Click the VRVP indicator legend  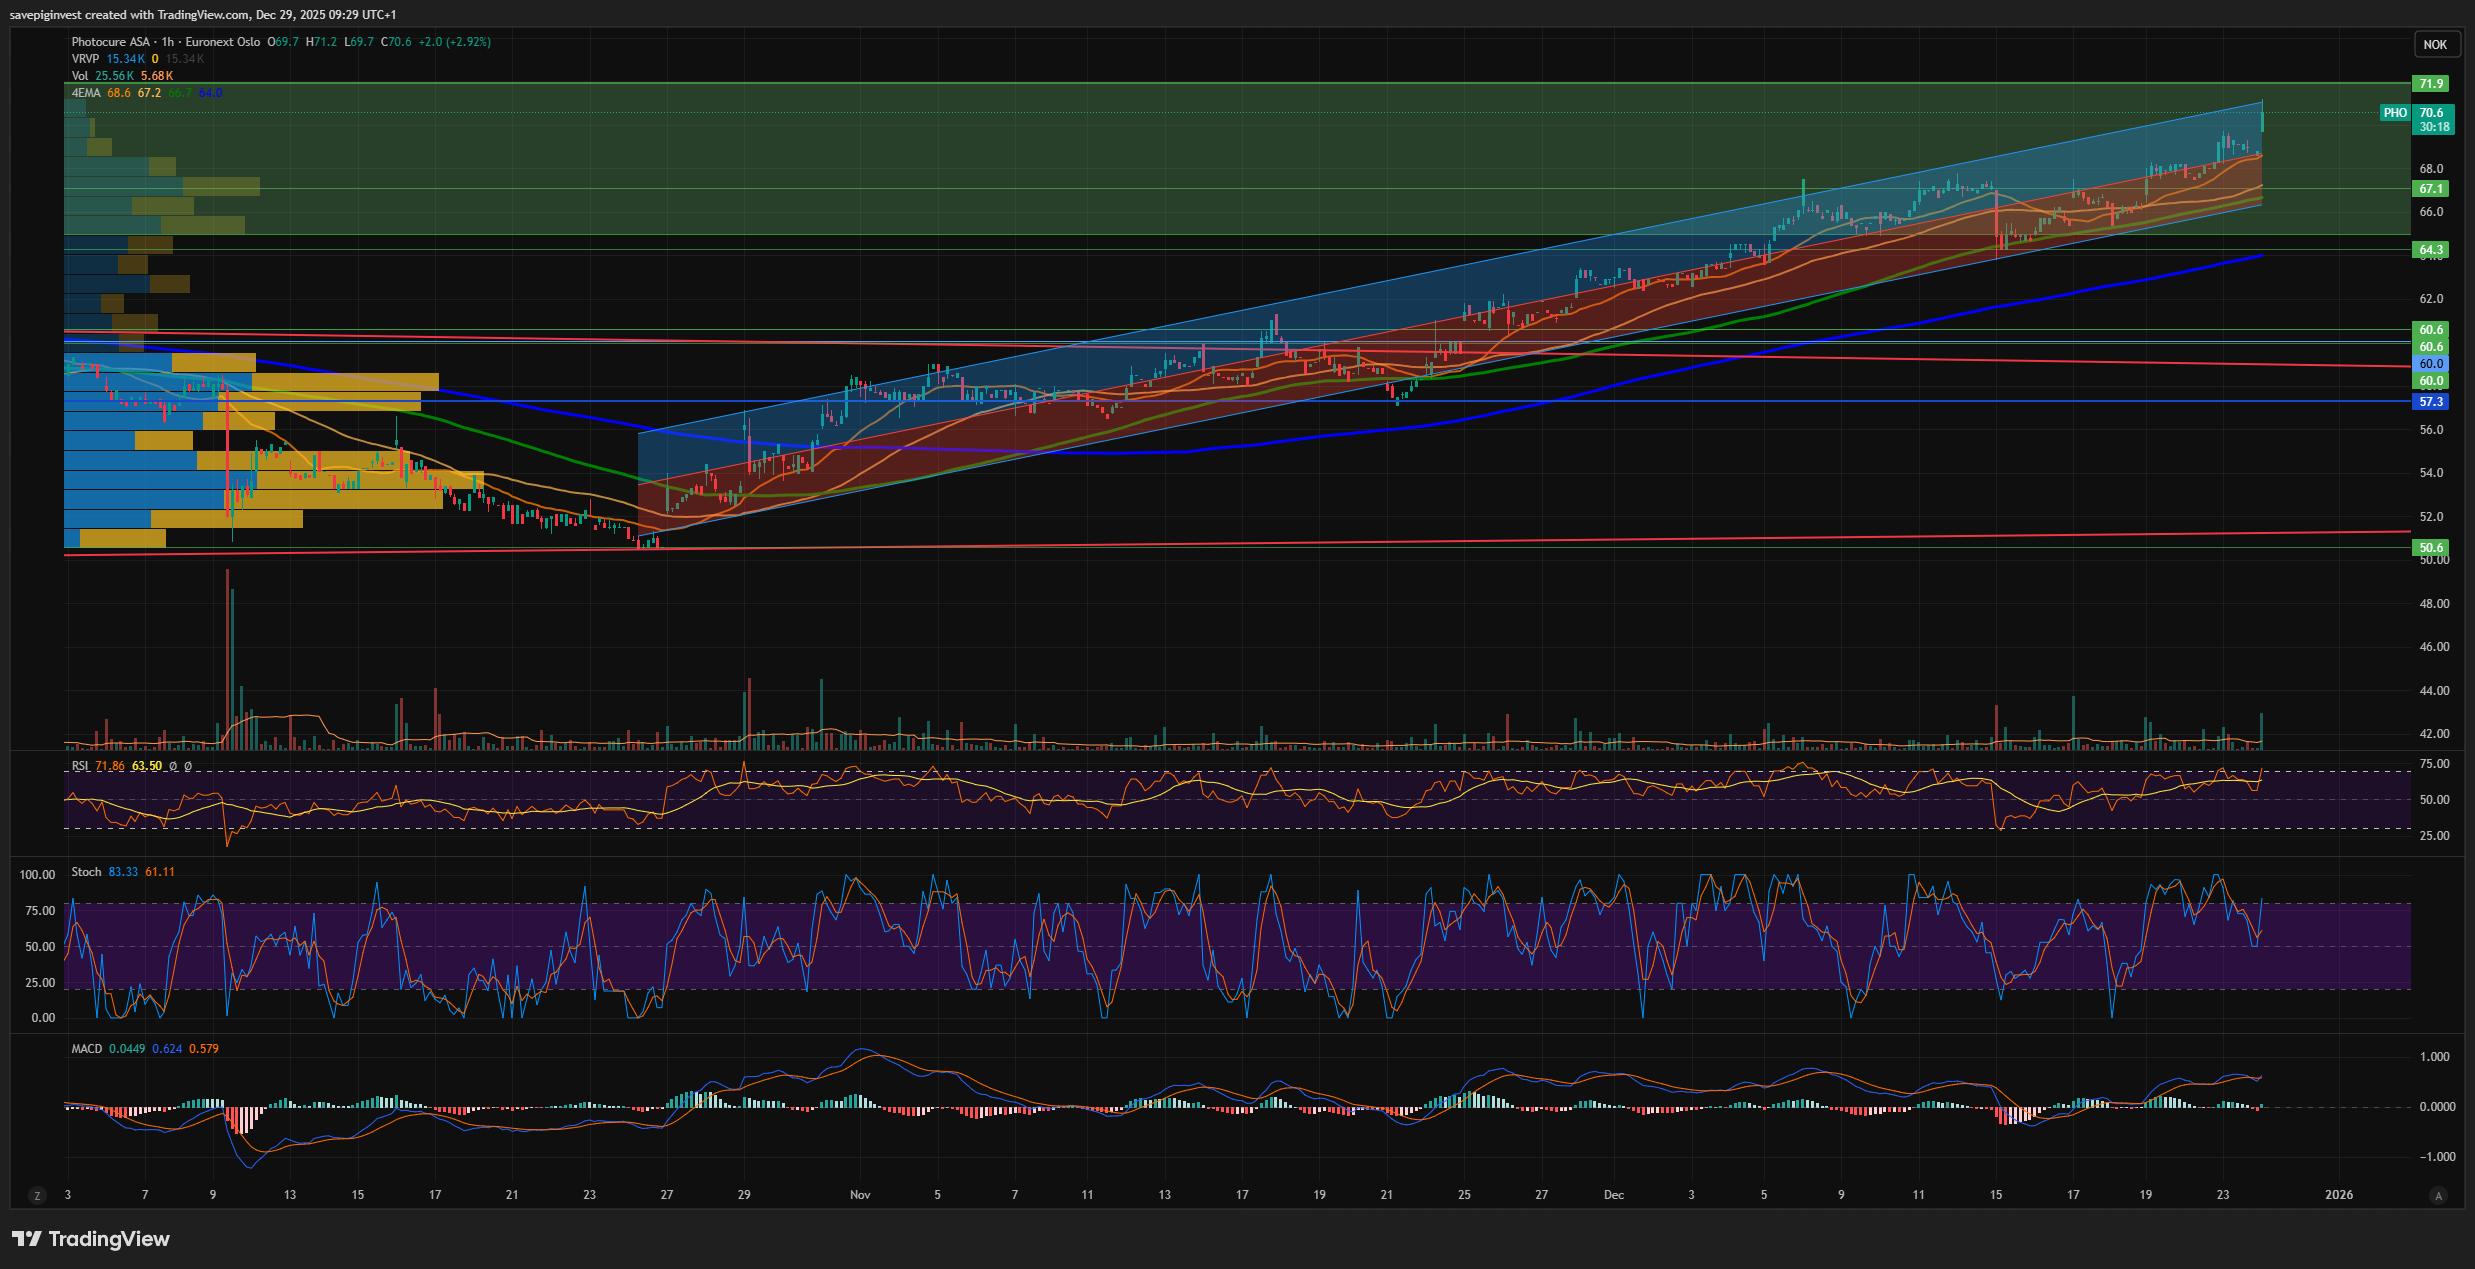pyautogui.click(x=85, y=59)
